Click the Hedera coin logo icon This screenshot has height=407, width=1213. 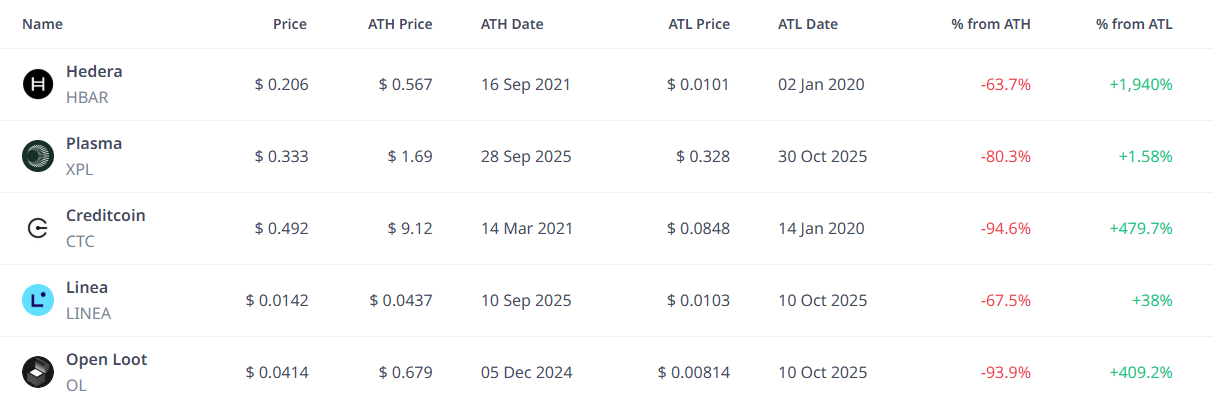[x=38, y=85]
